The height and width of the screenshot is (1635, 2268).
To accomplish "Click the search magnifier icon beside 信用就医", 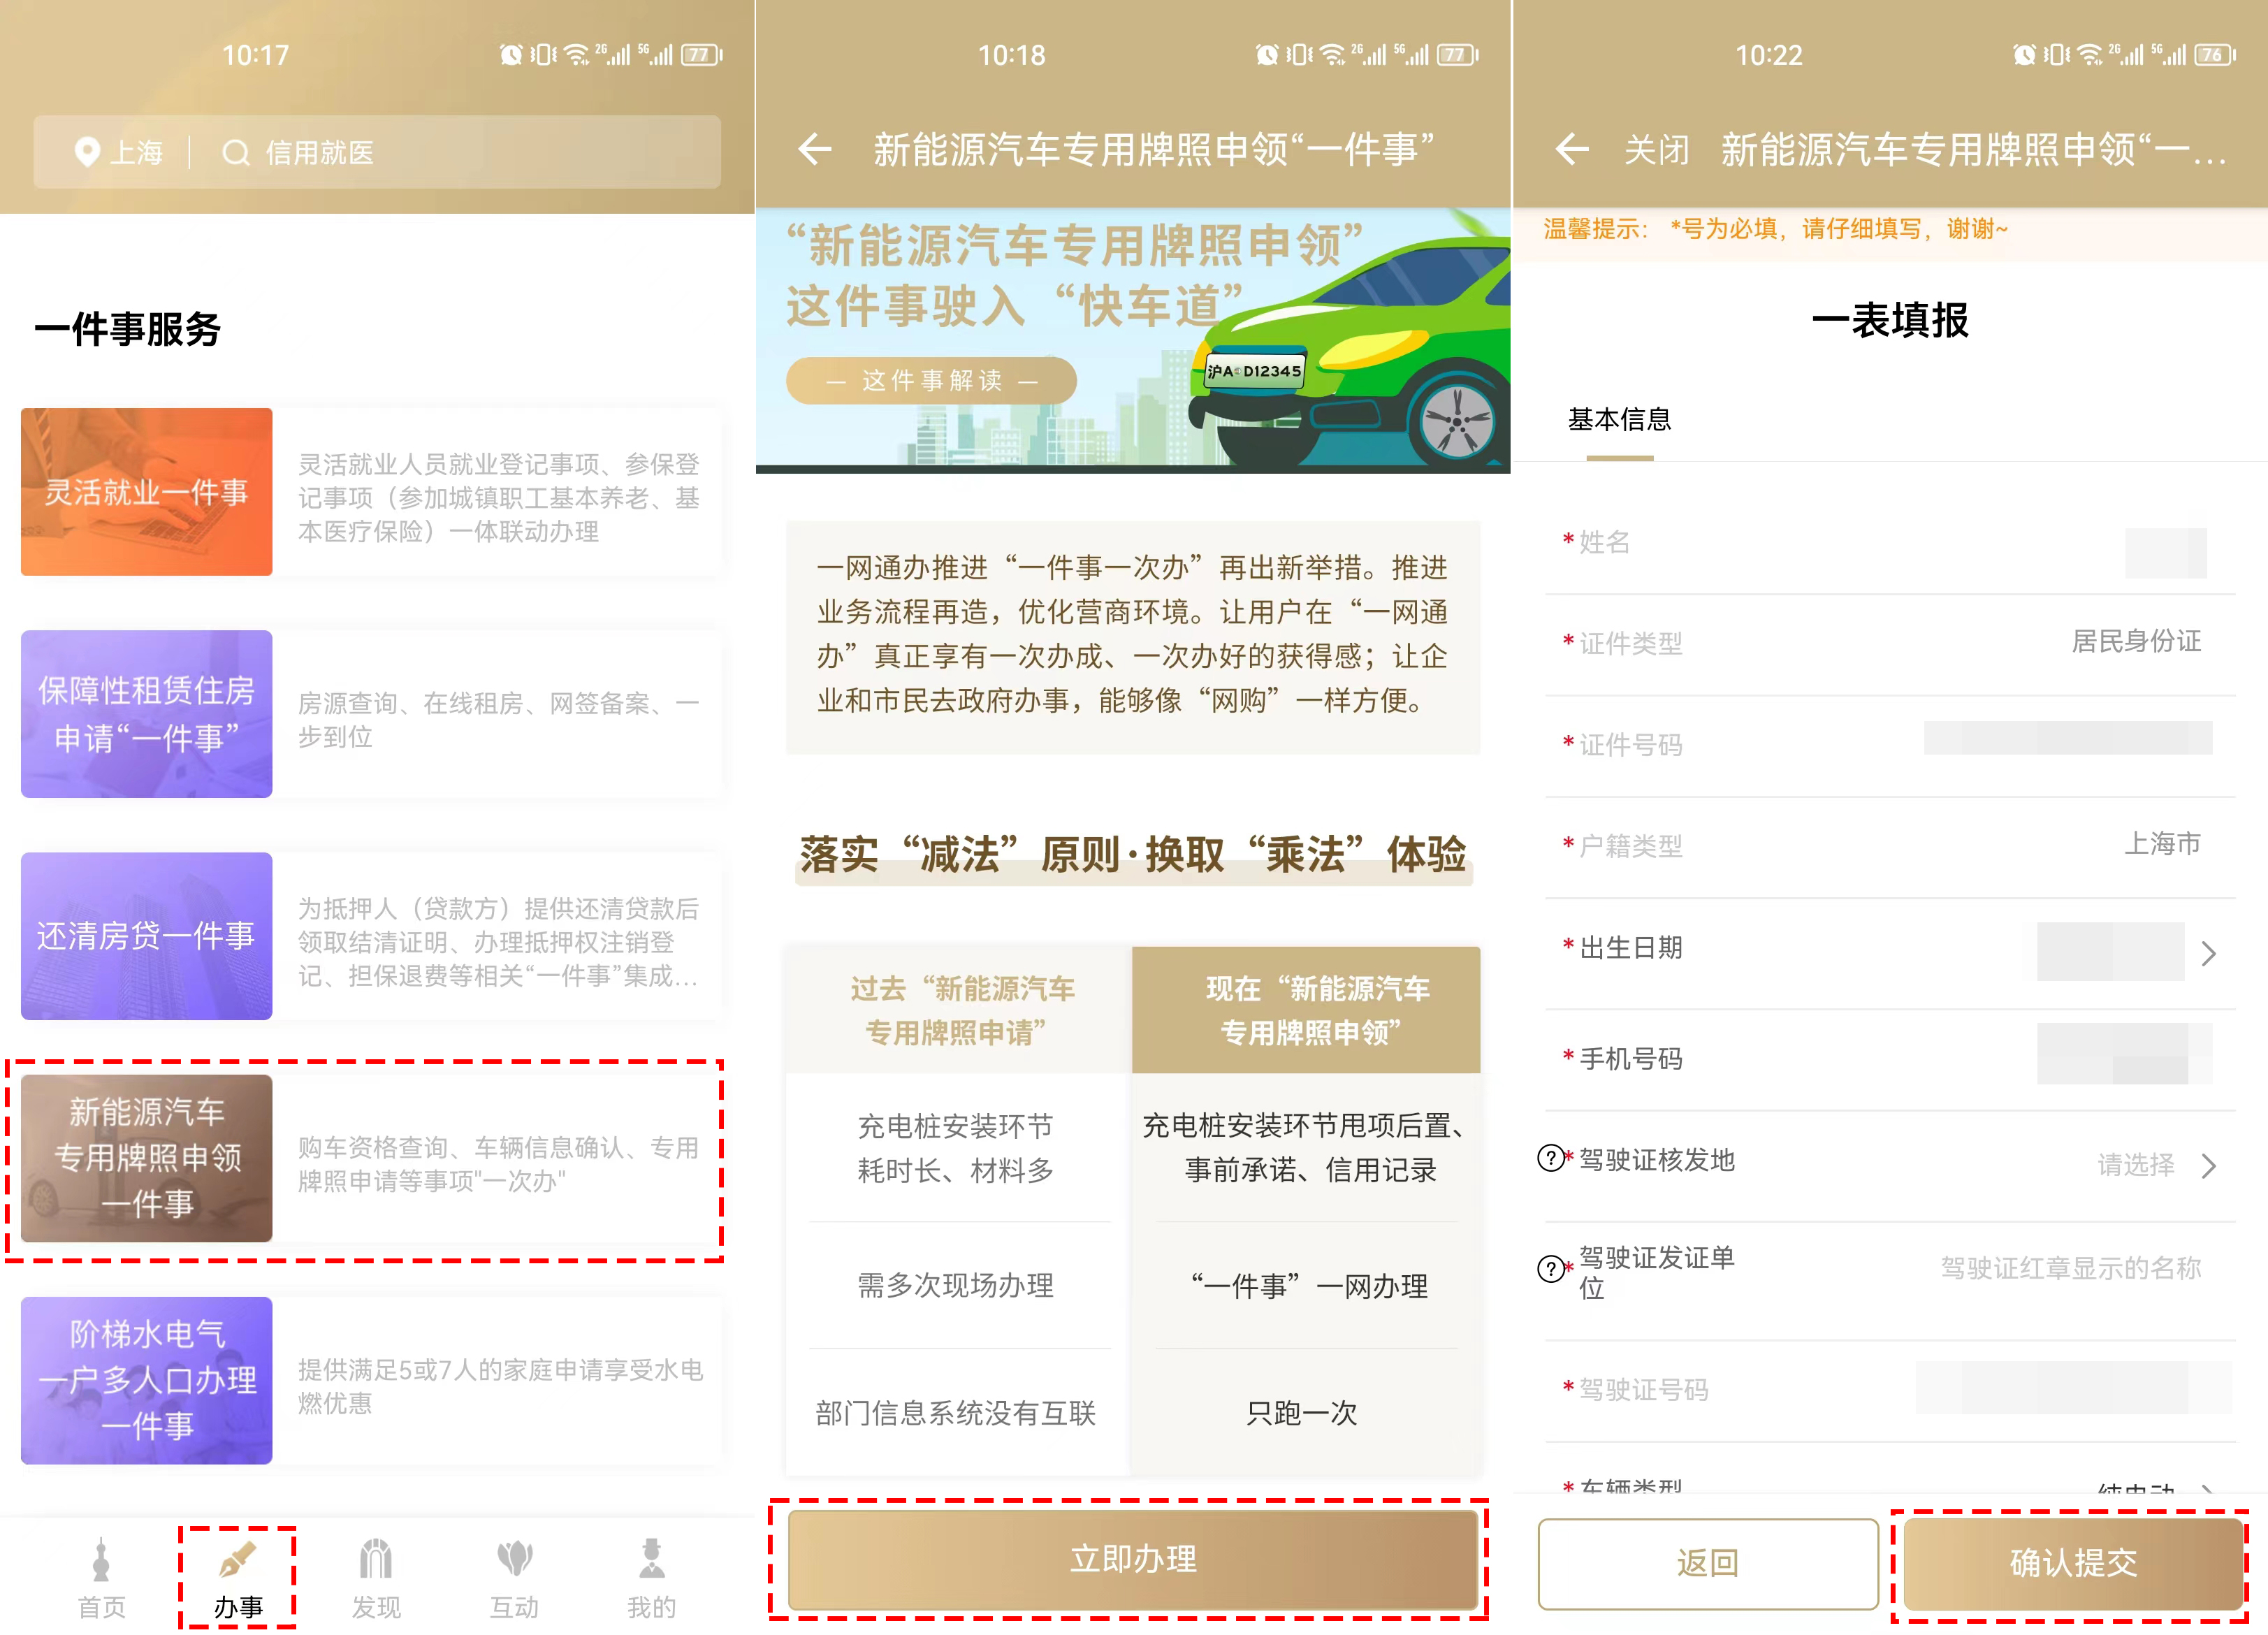I will pos(235,152).
